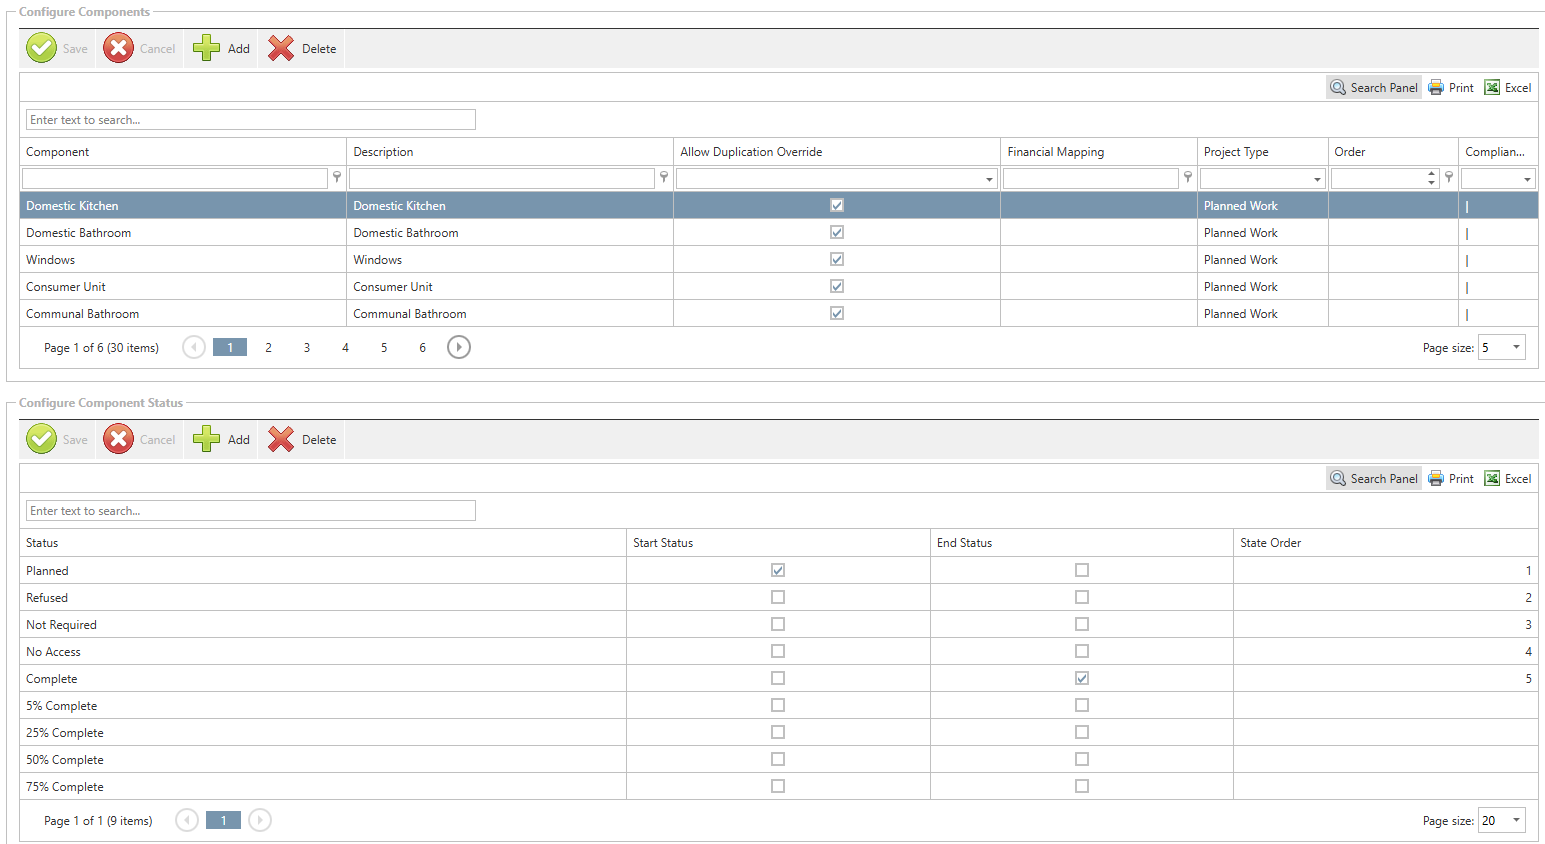Click the search text box in Component Status
Image resolution: width=1545 pixels, height=844 pixels.
tap(250, 511)
